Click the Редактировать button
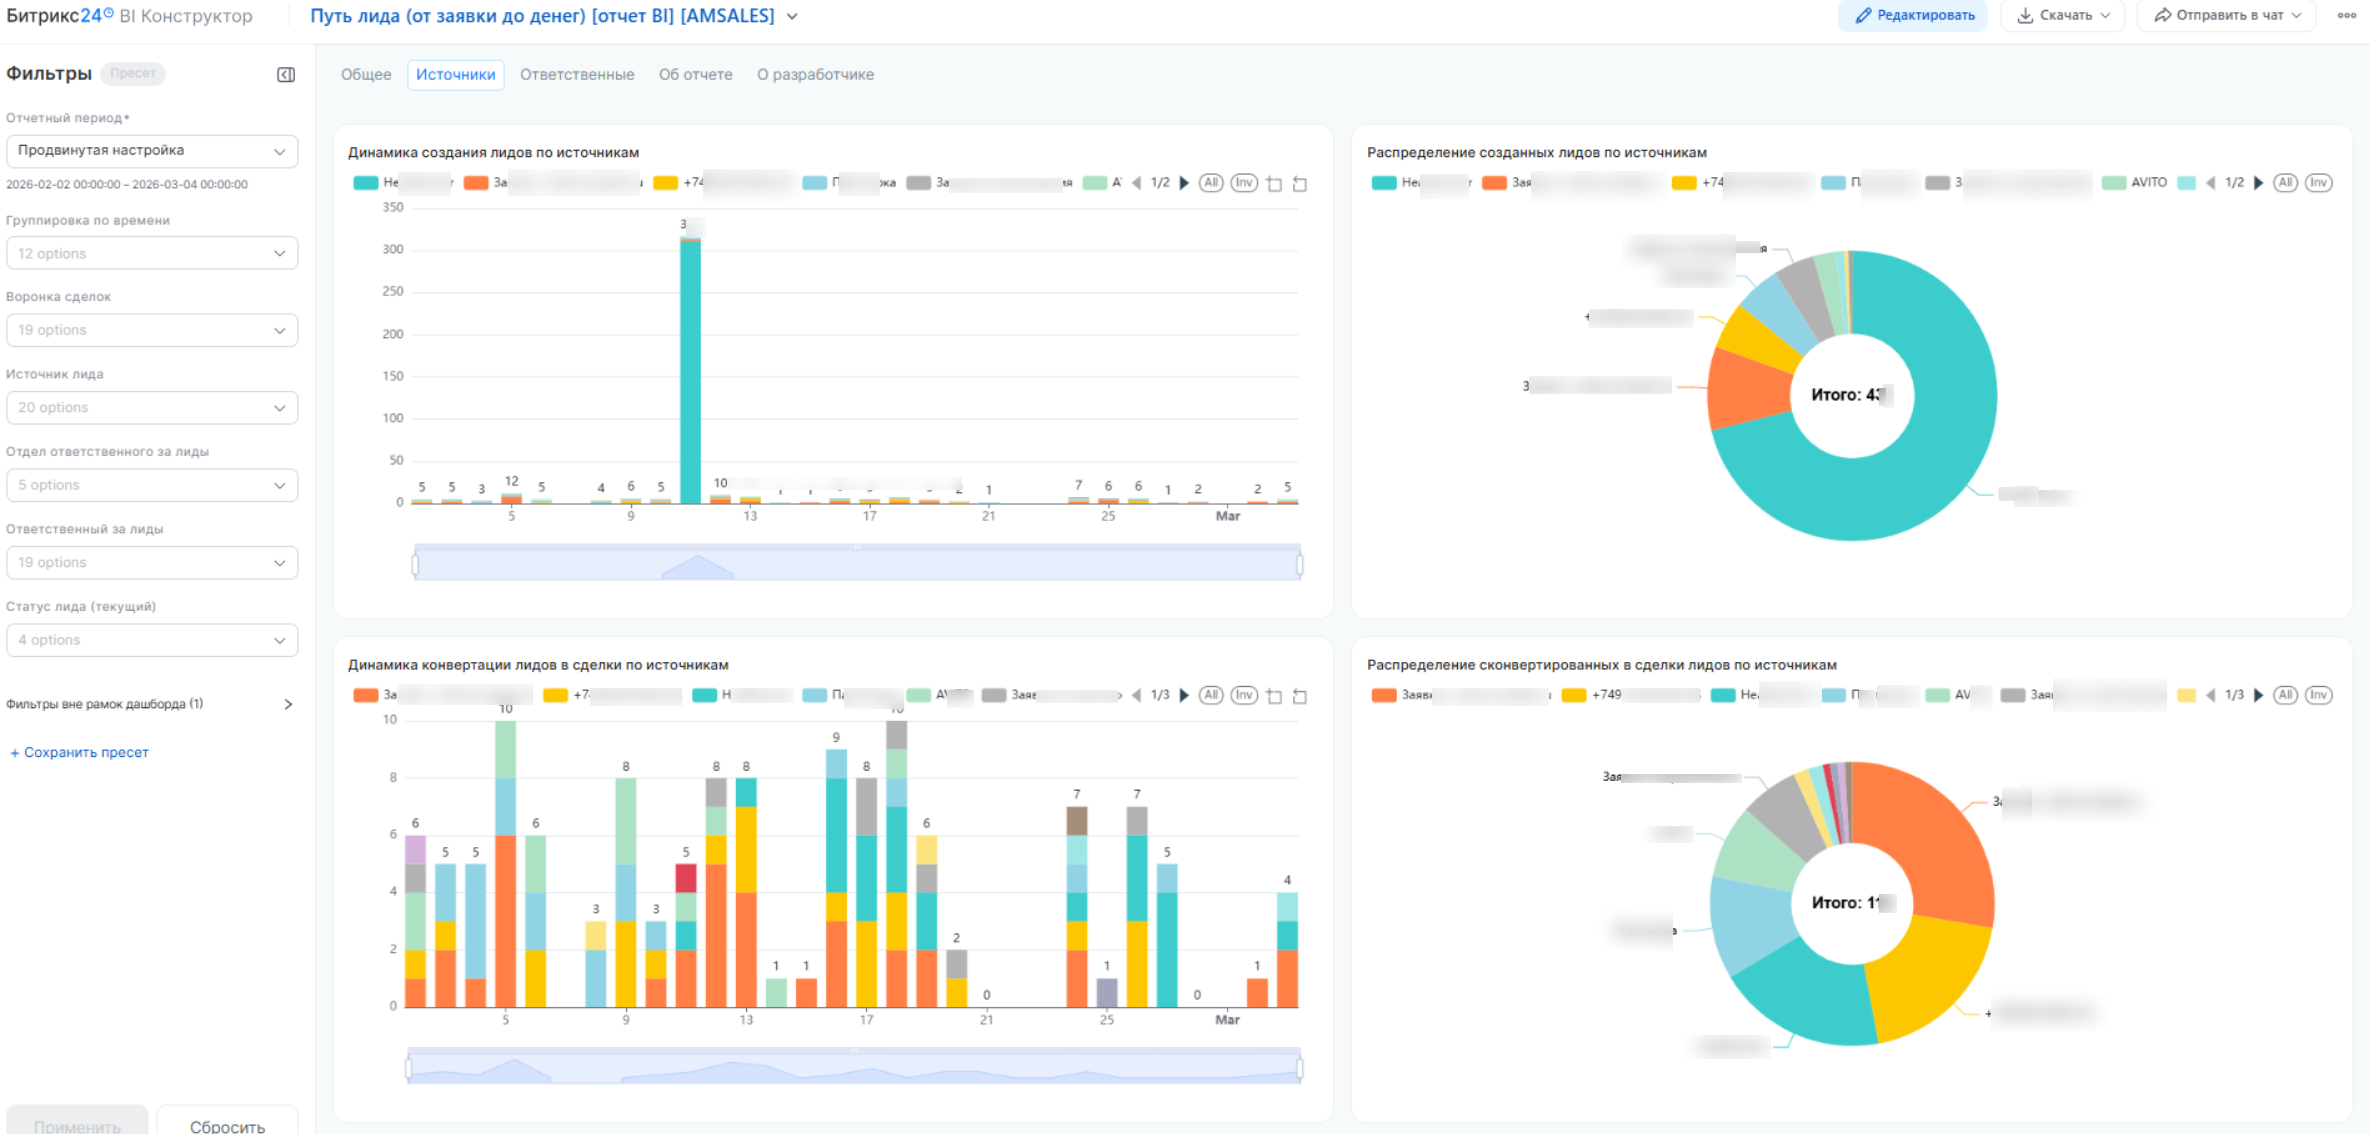The image size is (2370, 1134). coord(1913,15)
